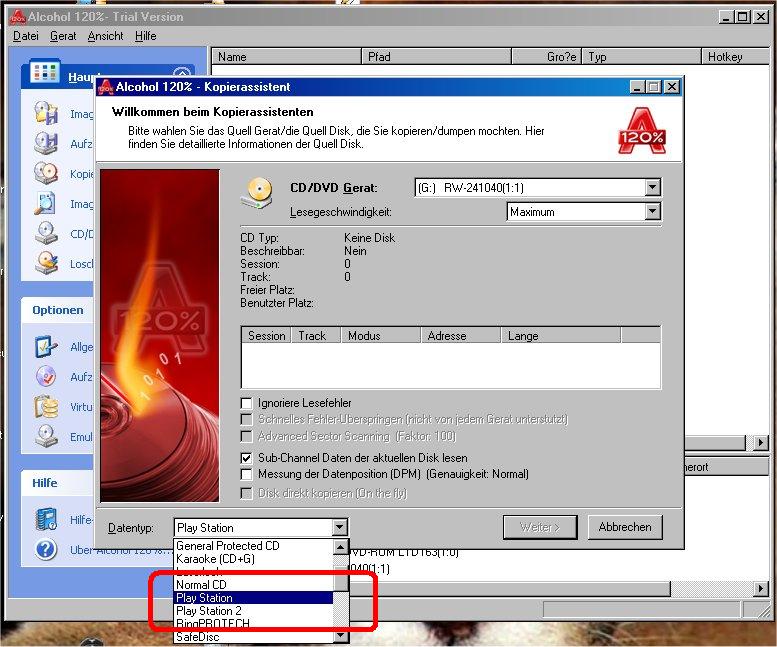Click the recording options icon under Optionen
Screen dimensions: 777x647
click(x=46, y=376)
